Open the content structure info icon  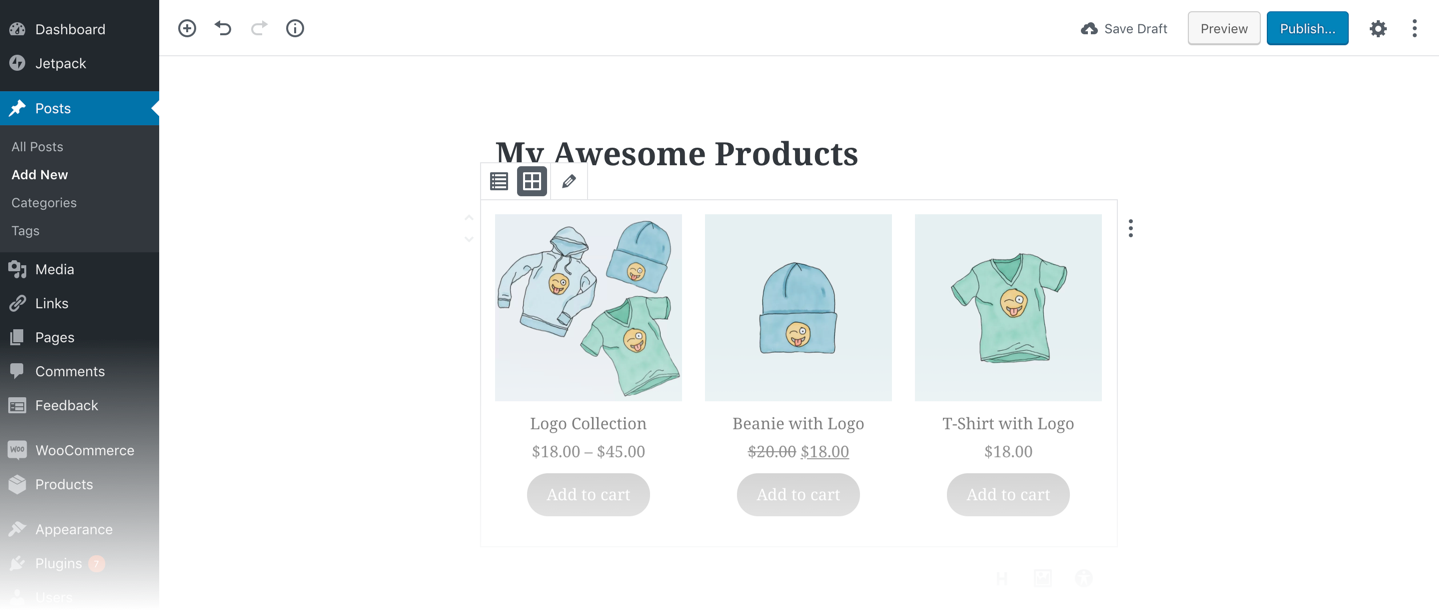295,28
